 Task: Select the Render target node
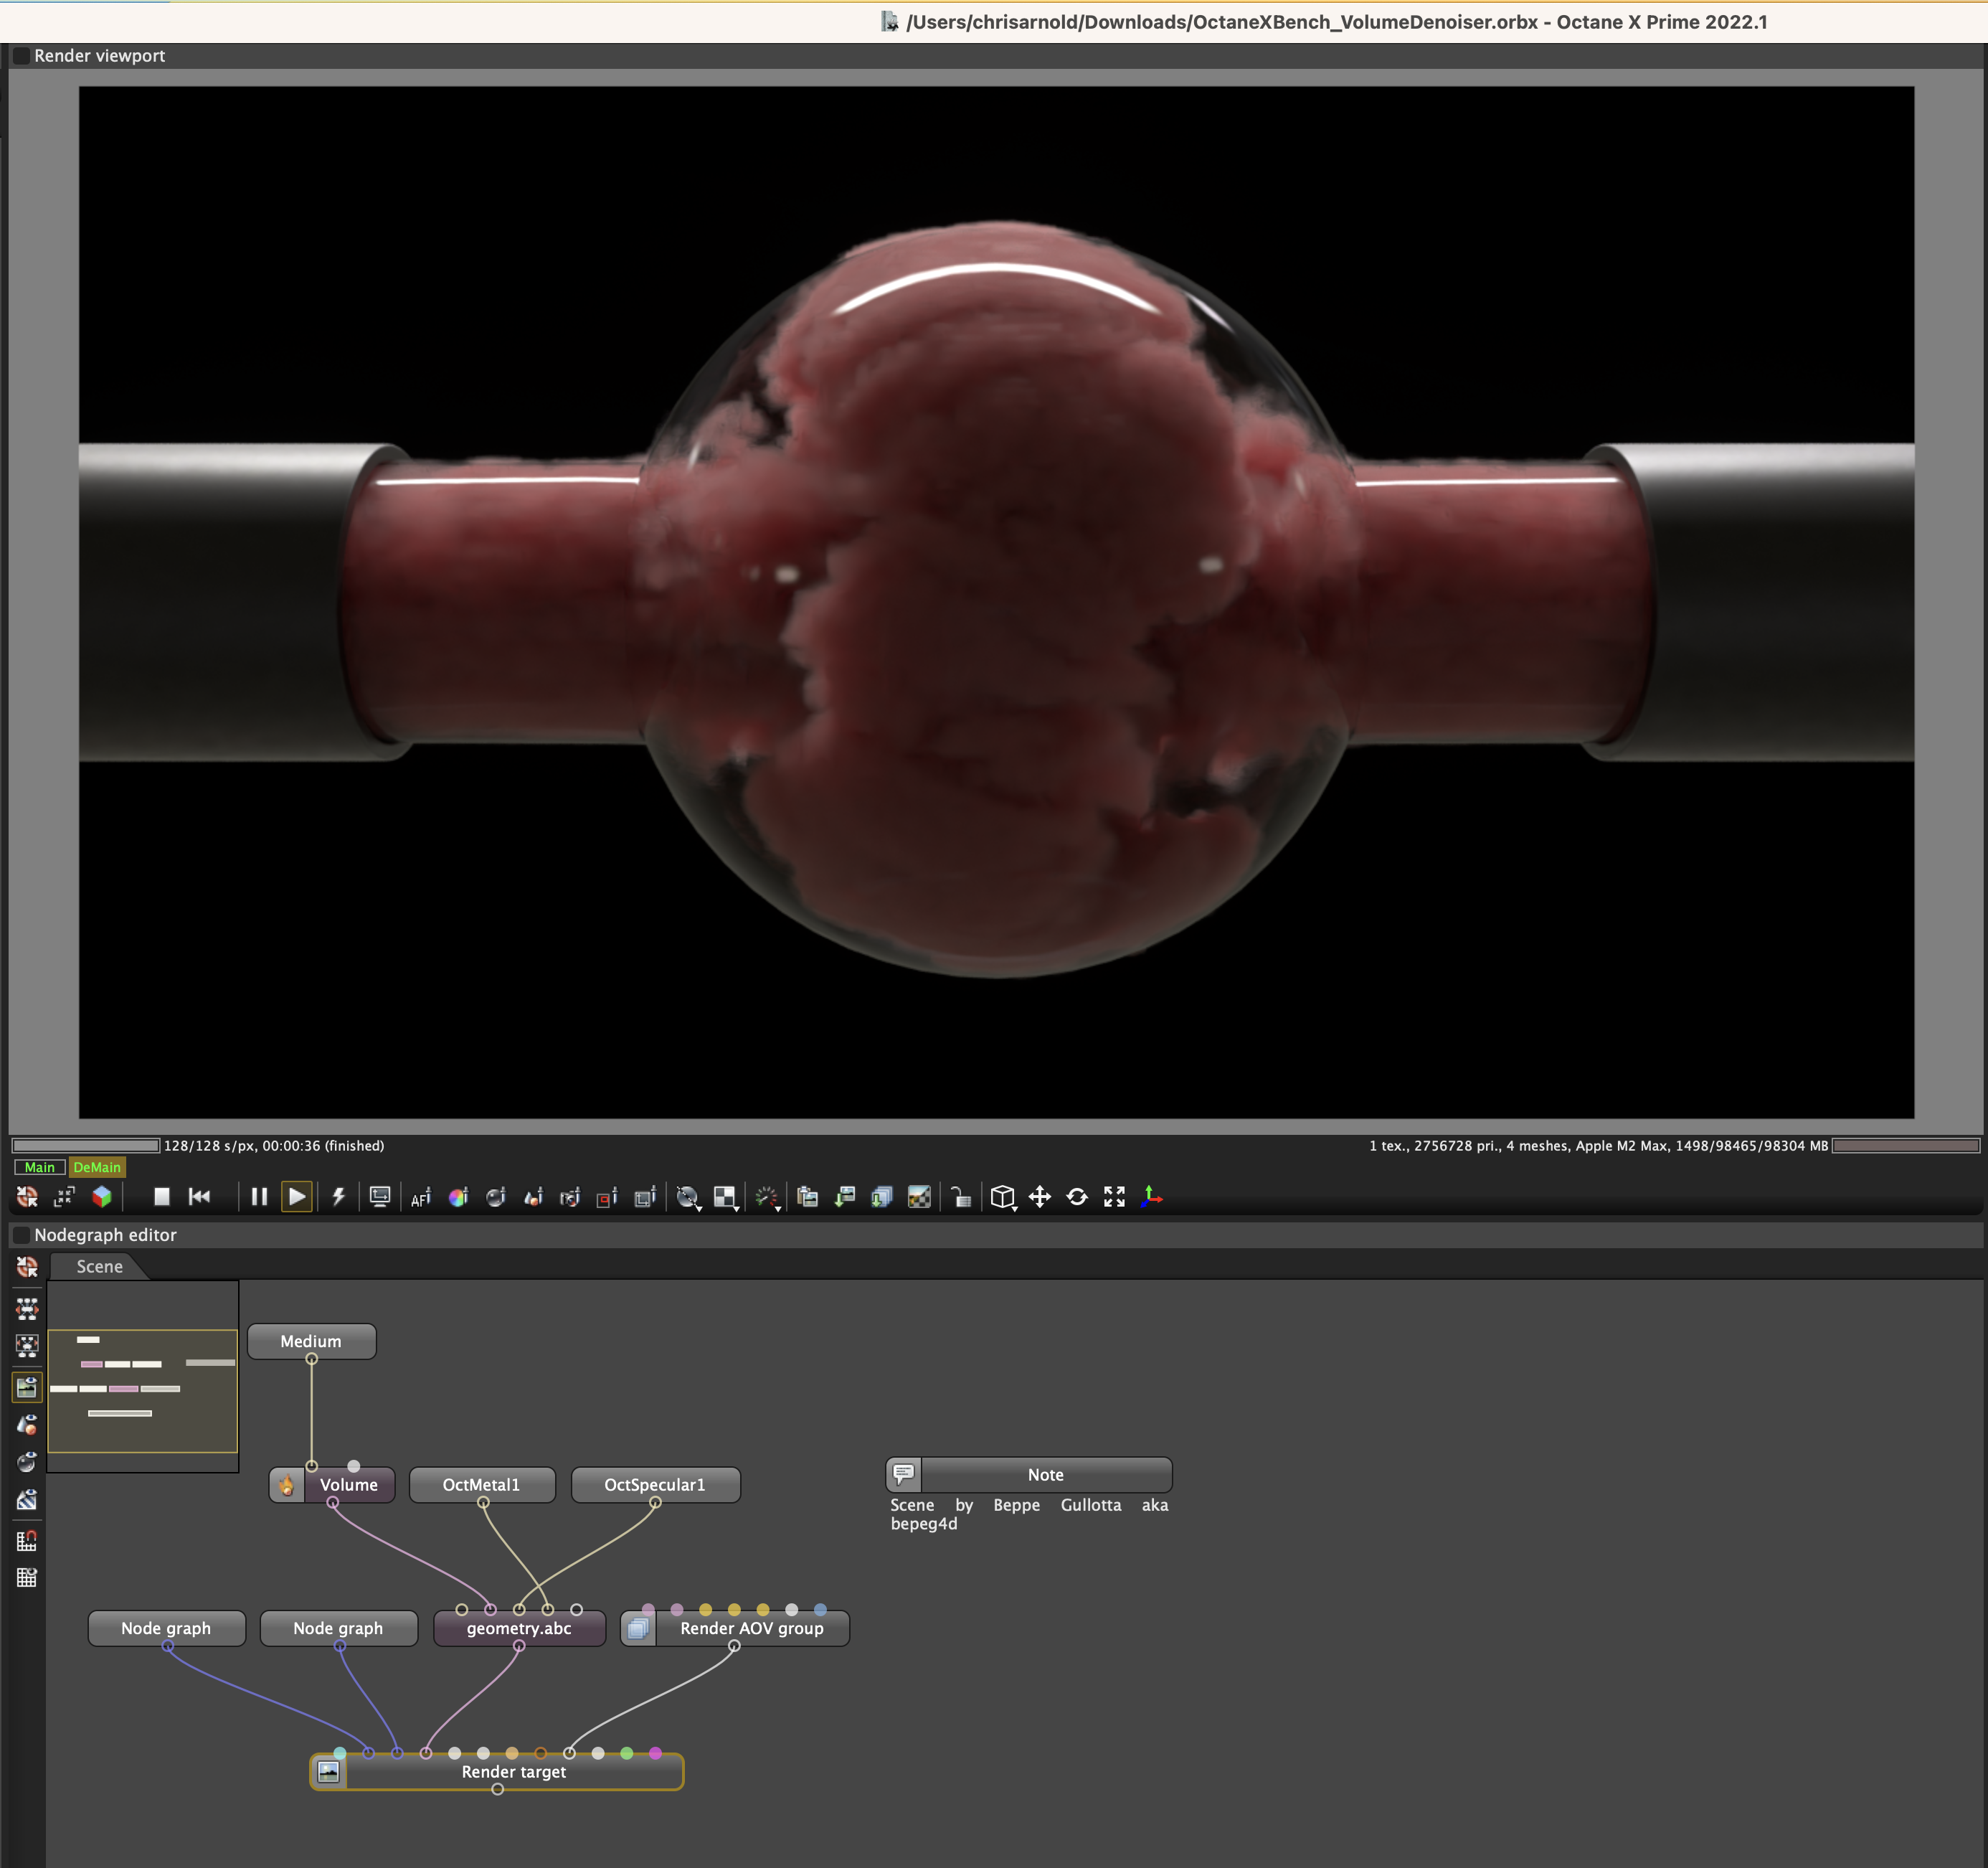click(x=513, y=1772)
